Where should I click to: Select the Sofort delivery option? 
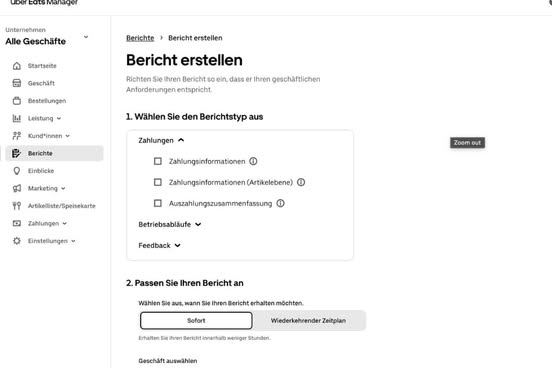pos(196,320)
